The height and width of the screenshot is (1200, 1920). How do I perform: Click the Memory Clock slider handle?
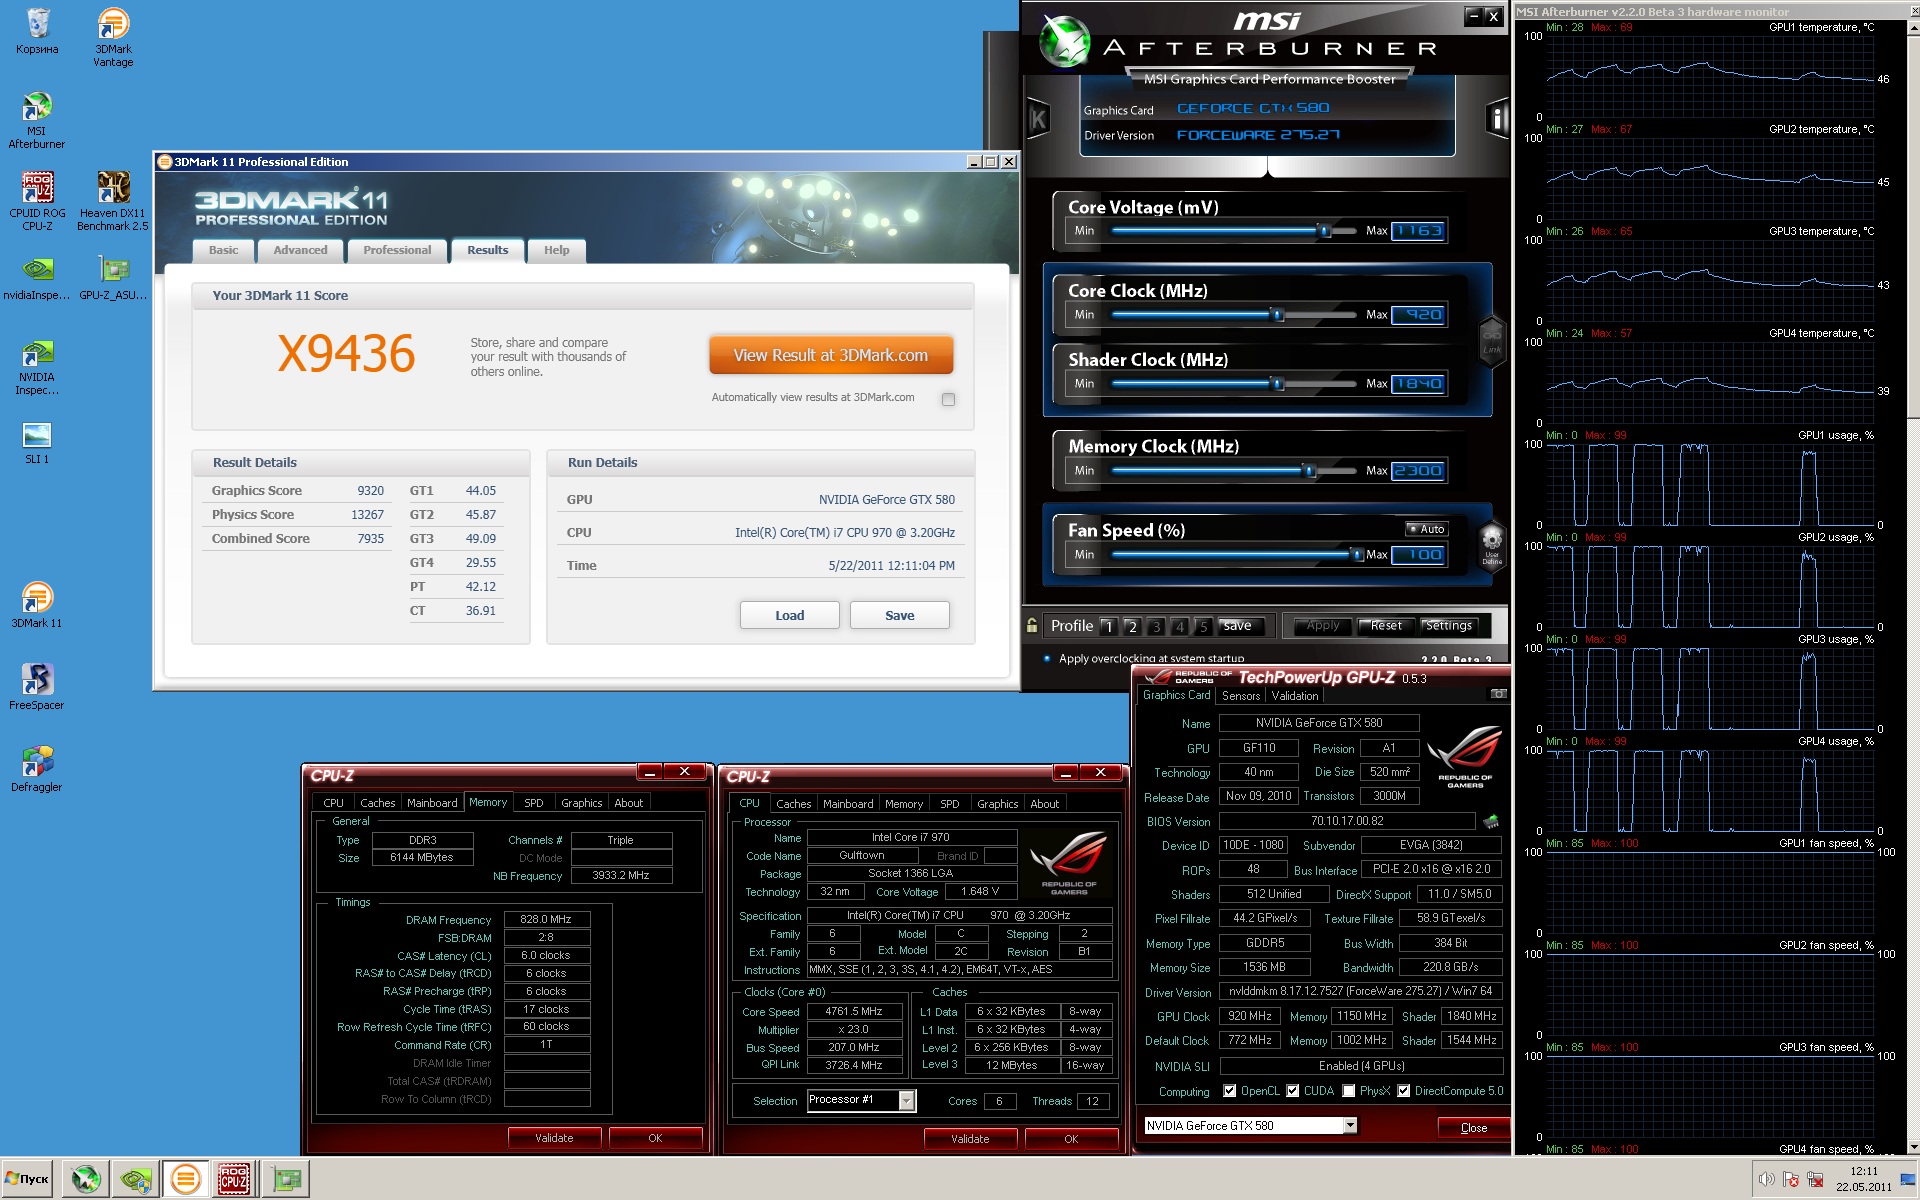[x=1309, y=471]
